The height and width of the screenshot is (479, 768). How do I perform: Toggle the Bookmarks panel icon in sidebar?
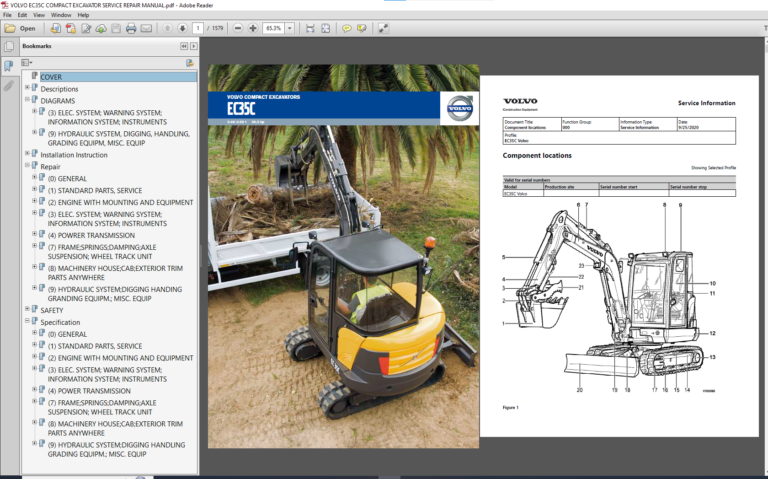tap(10, 67)
